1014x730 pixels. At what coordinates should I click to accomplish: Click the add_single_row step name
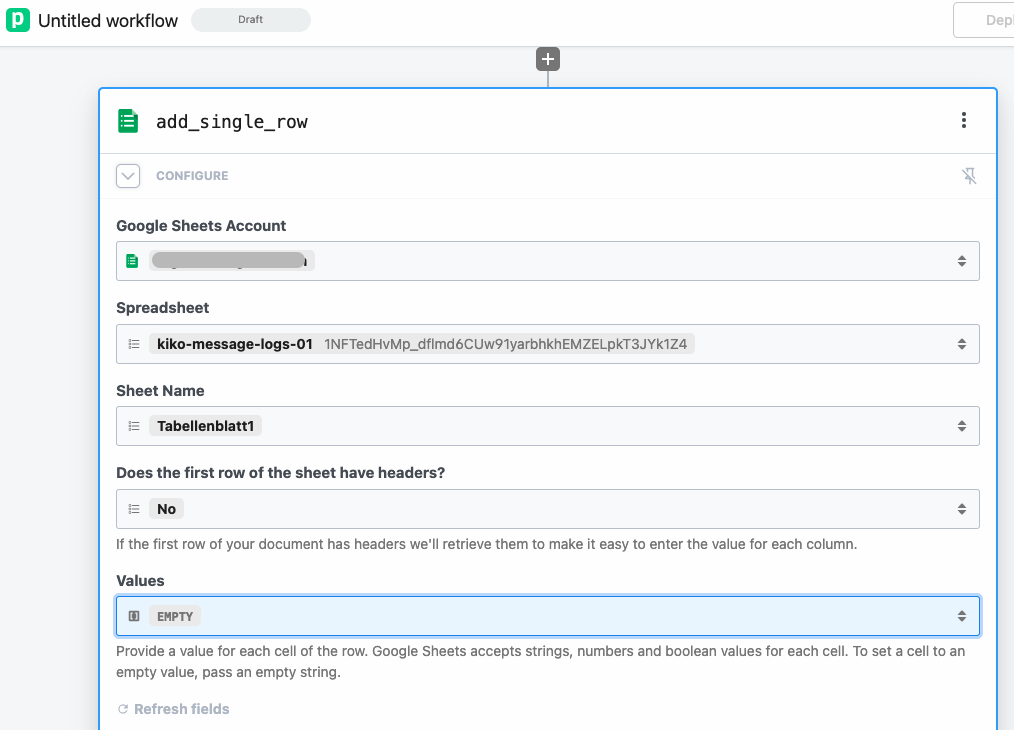click(232, 122)
